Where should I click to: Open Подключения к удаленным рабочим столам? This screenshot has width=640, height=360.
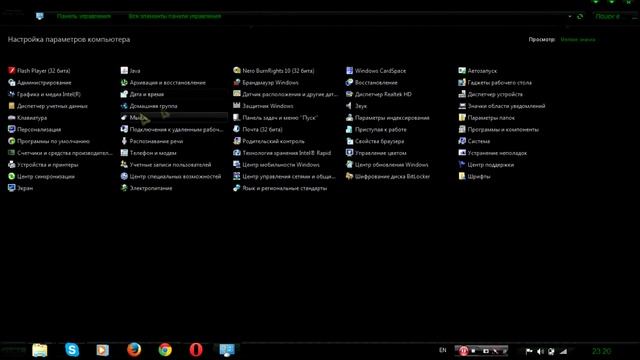176,129
